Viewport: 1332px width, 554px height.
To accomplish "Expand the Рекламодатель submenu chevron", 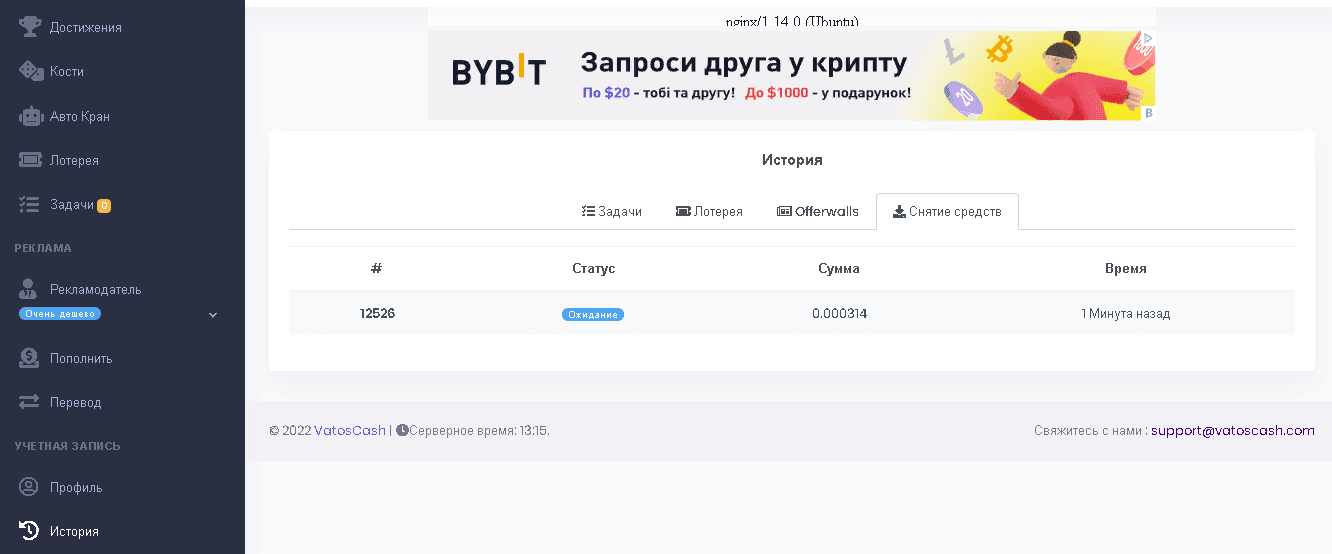I will click(x=212, y=315).
